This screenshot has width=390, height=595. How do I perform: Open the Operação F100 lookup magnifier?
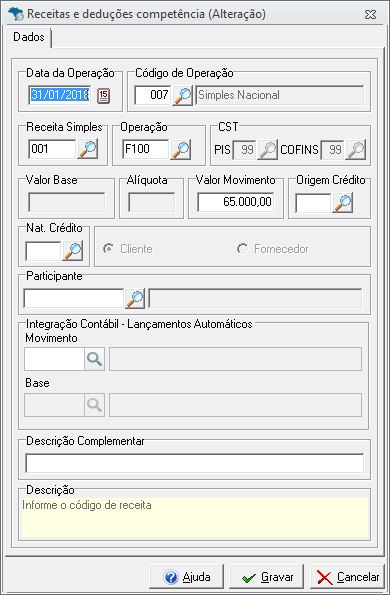coord(181,149)
